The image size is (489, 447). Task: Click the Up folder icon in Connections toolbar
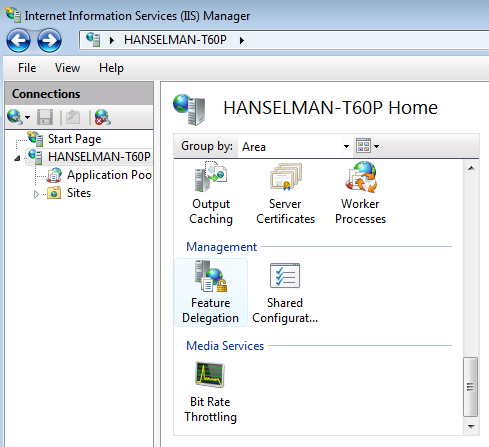click(73, 117)
